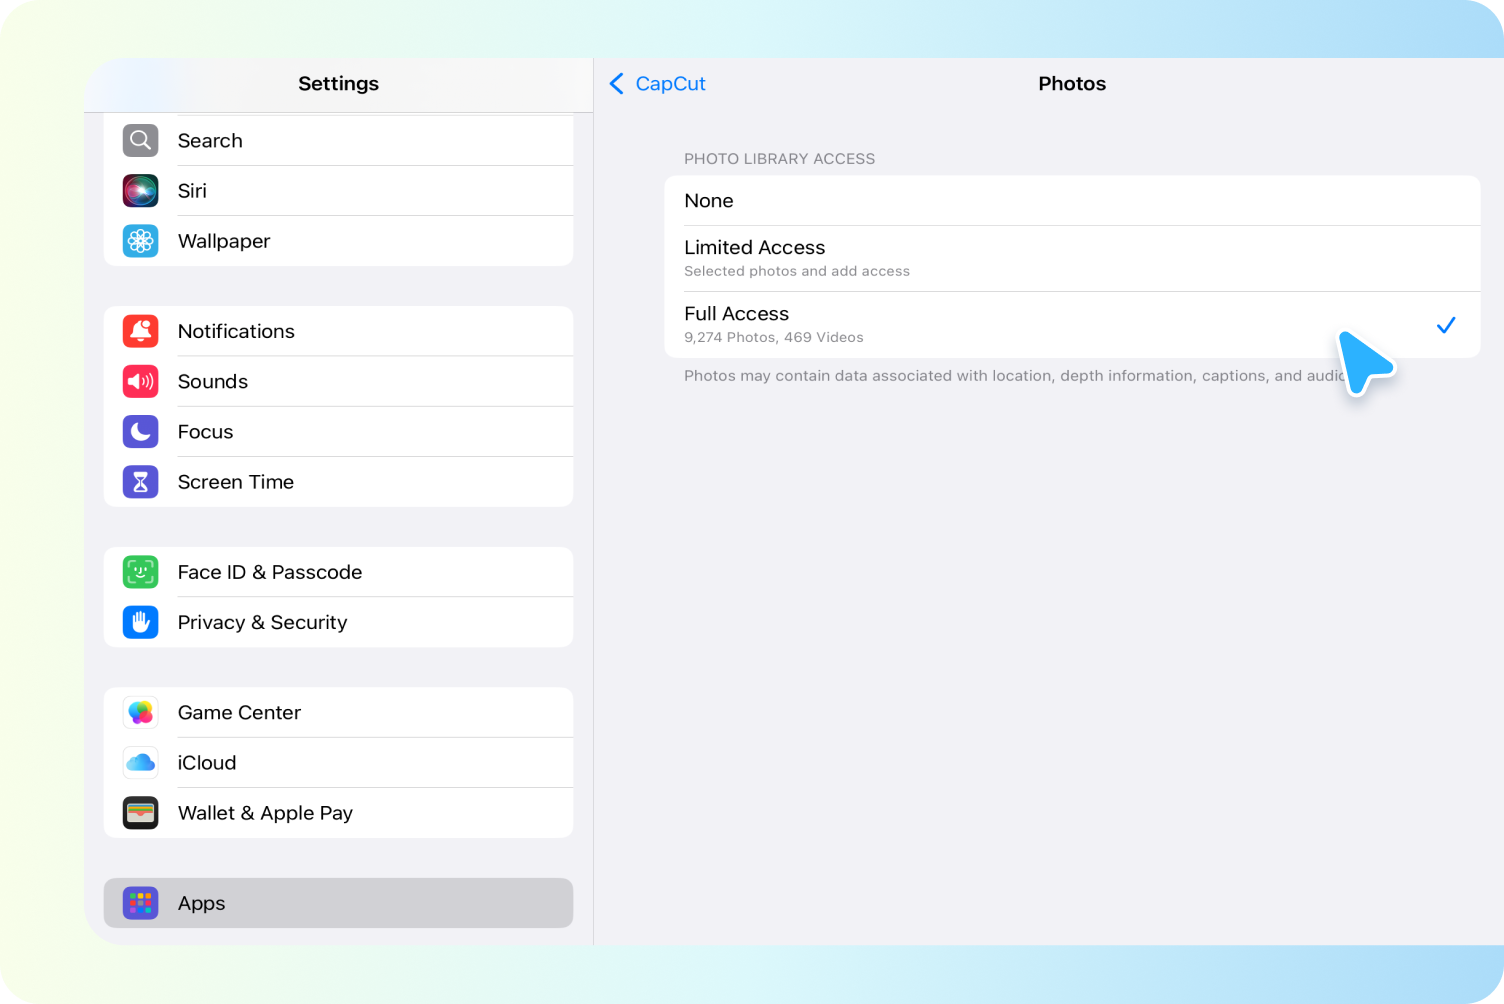Open the Search settings via magnifier icon
The image size is (1504, 1004).
point(140,140)
